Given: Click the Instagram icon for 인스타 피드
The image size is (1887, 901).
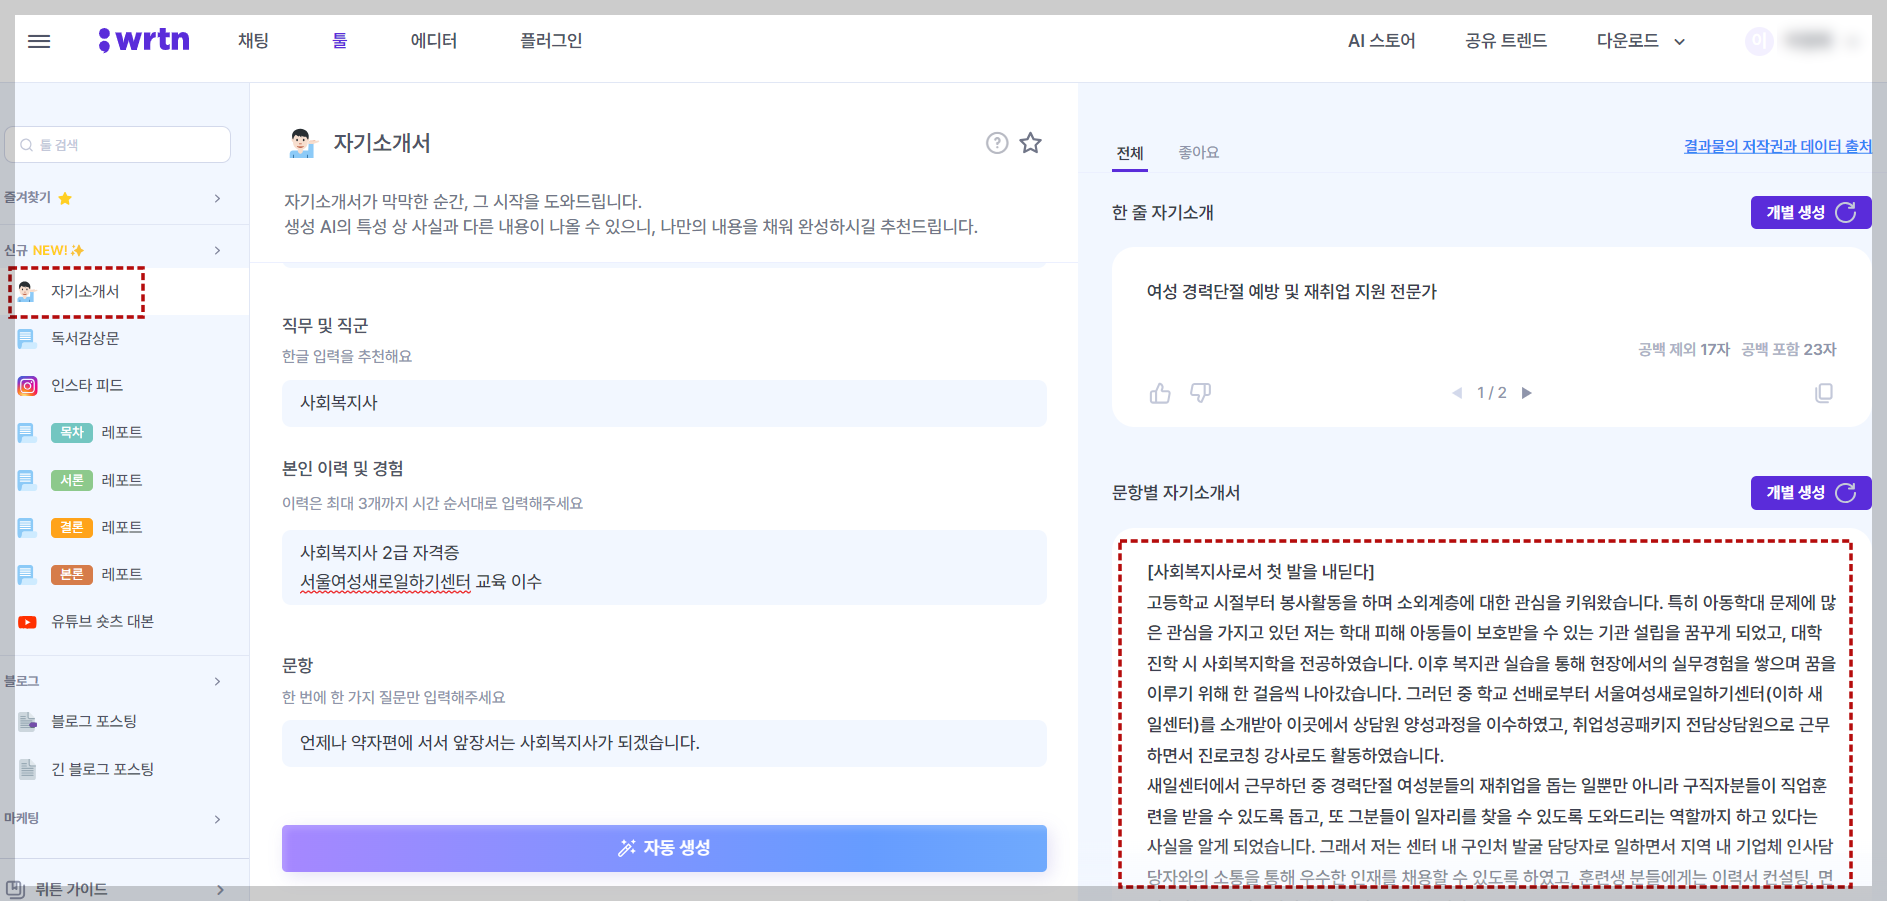Looking at the screenshot, I should [28, 386].
